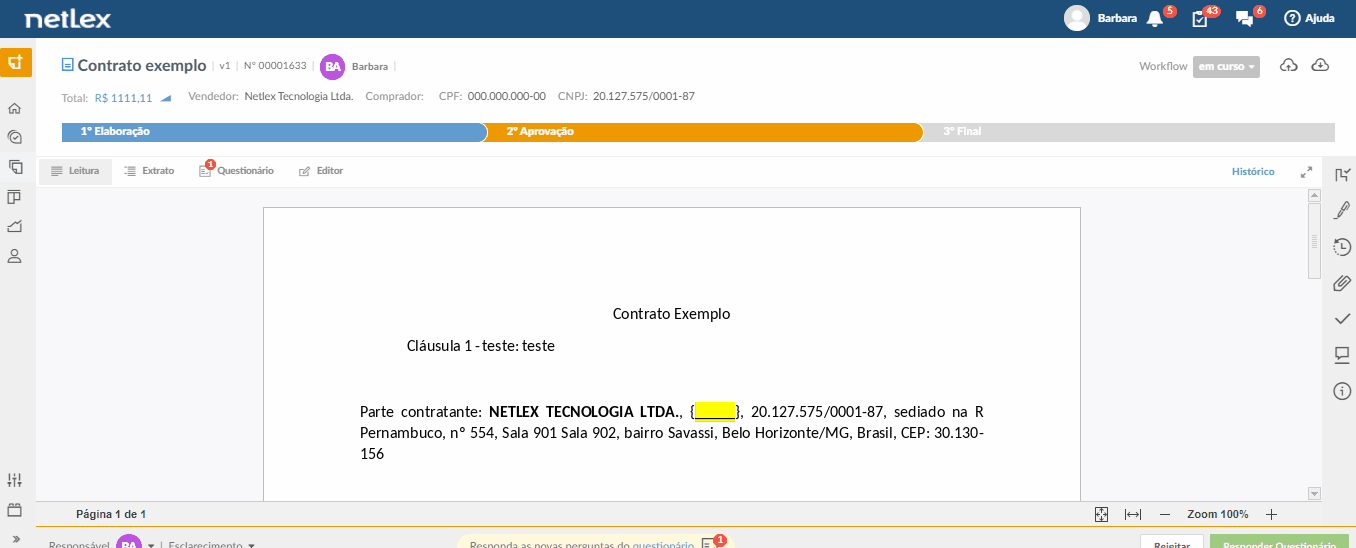The image size is (1356, 548).
Task: Click the yellow highlighted blank field in document
Action: pyautogui.click(x=715, y=411)
